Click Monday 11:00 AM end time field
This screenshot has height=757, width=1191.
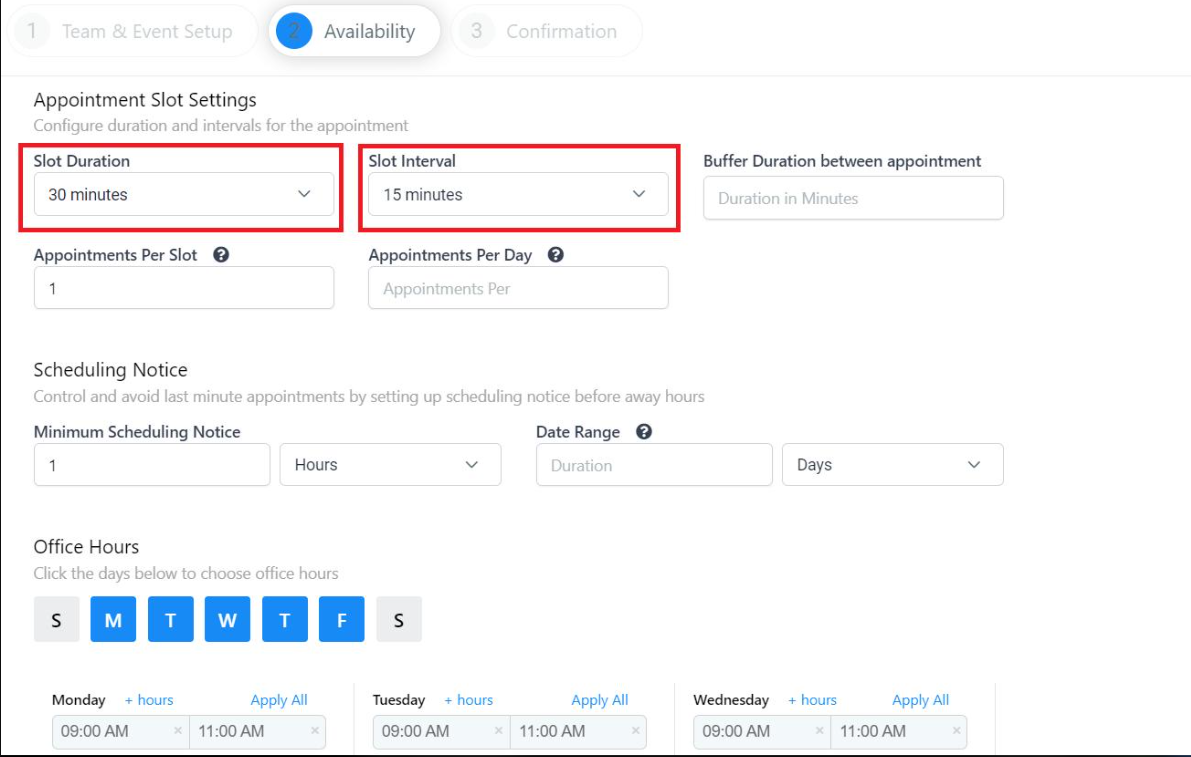(x=257, y=732)
